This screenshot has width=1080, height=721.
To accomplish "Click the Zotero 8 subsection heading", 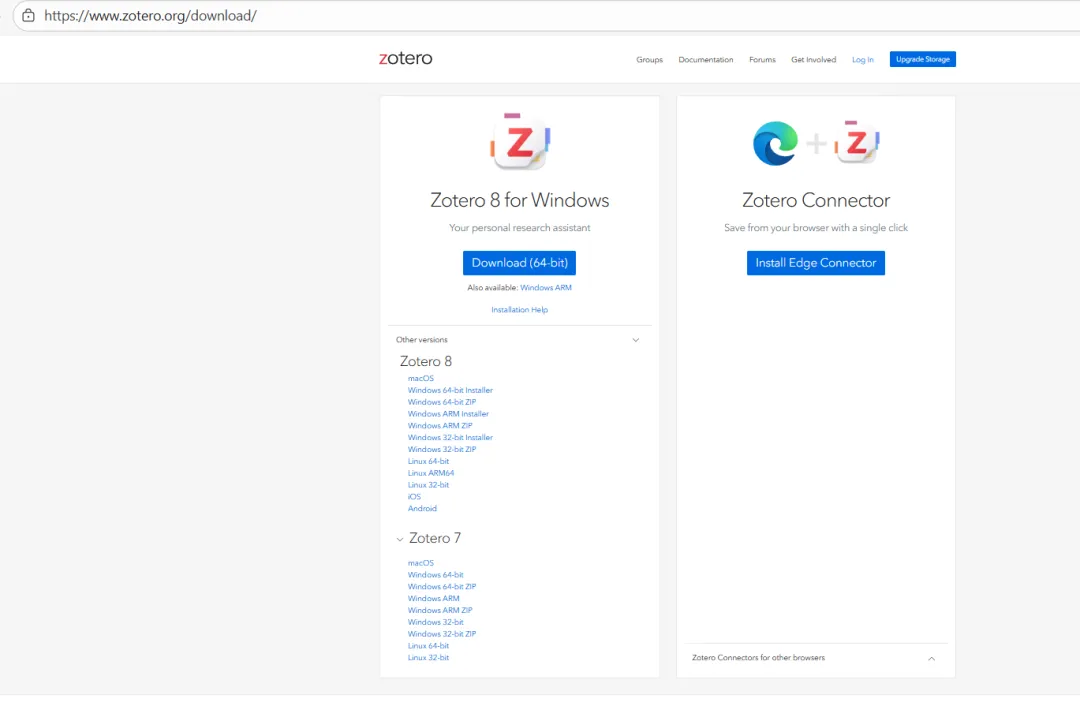I will 426,362.
